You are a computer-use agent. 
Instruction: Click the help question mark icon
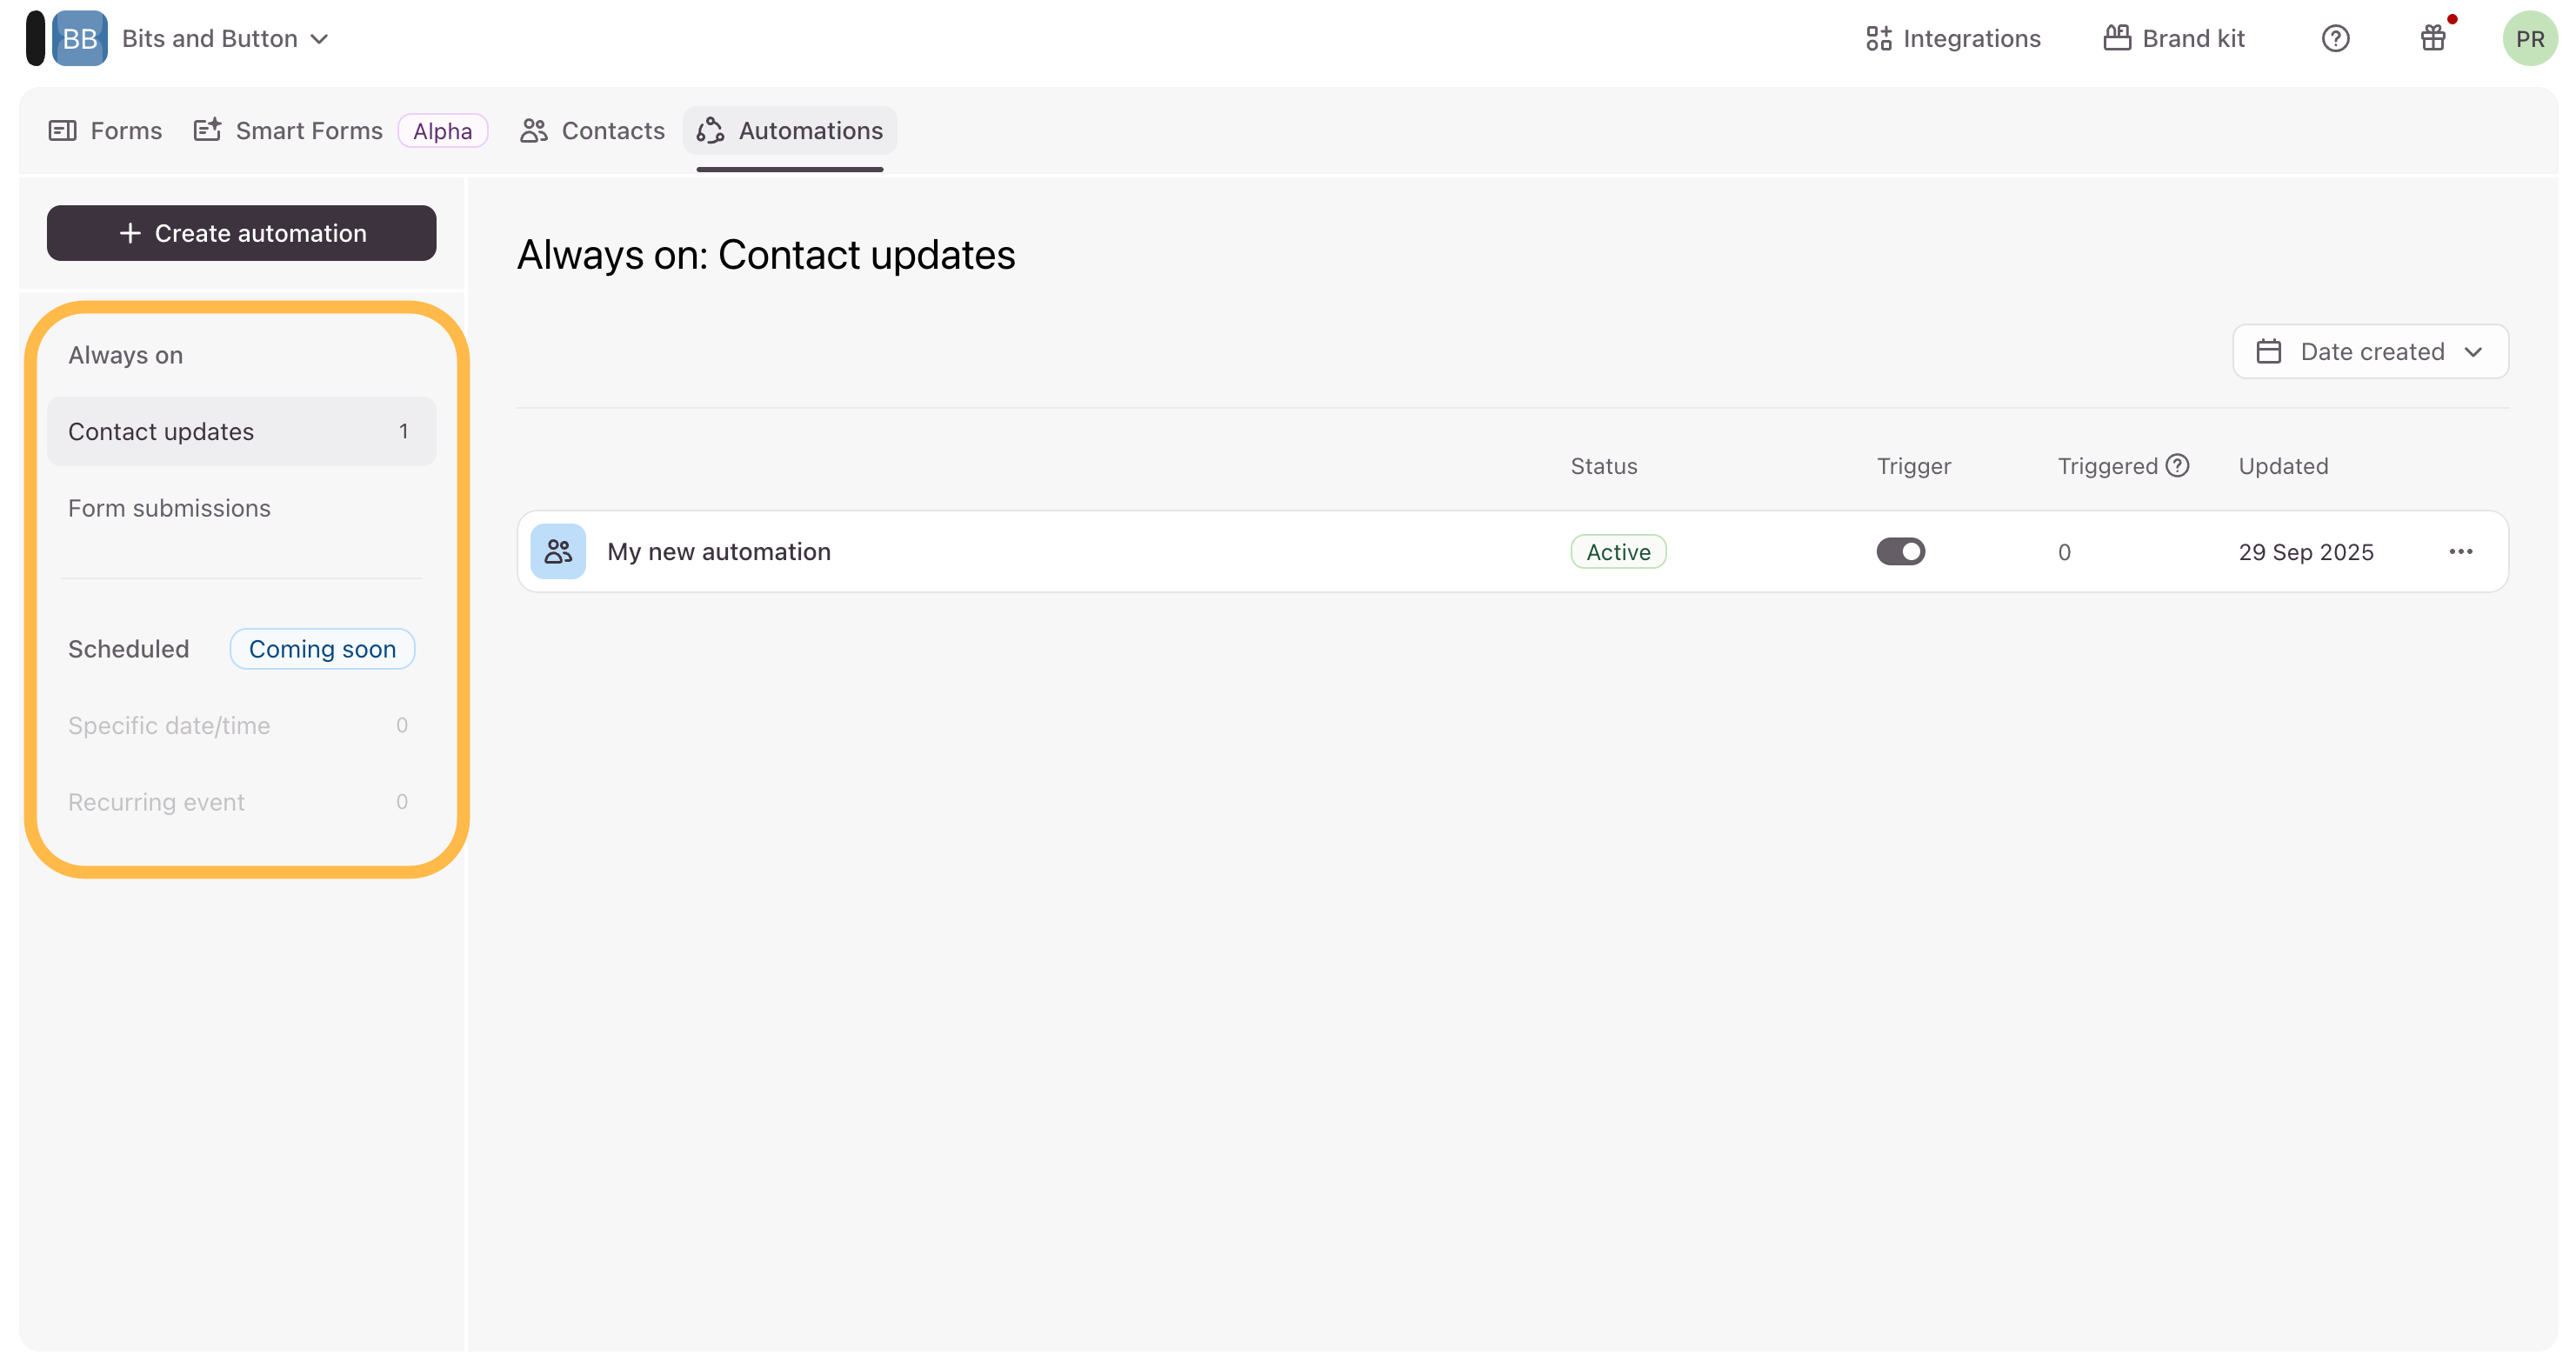[x=2334, y=39]
